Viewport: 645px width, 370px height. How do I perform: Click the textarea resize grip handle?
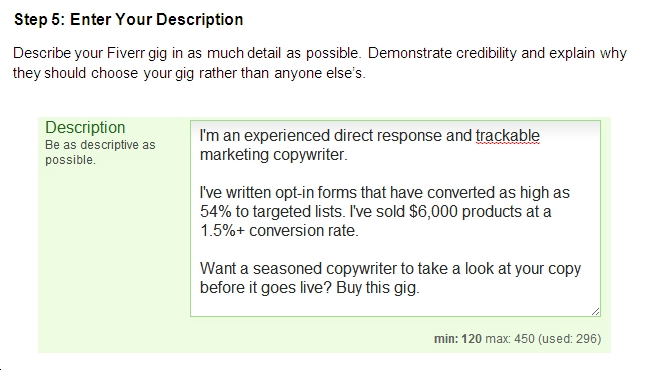pyautogui.click(x=596, y=312)
